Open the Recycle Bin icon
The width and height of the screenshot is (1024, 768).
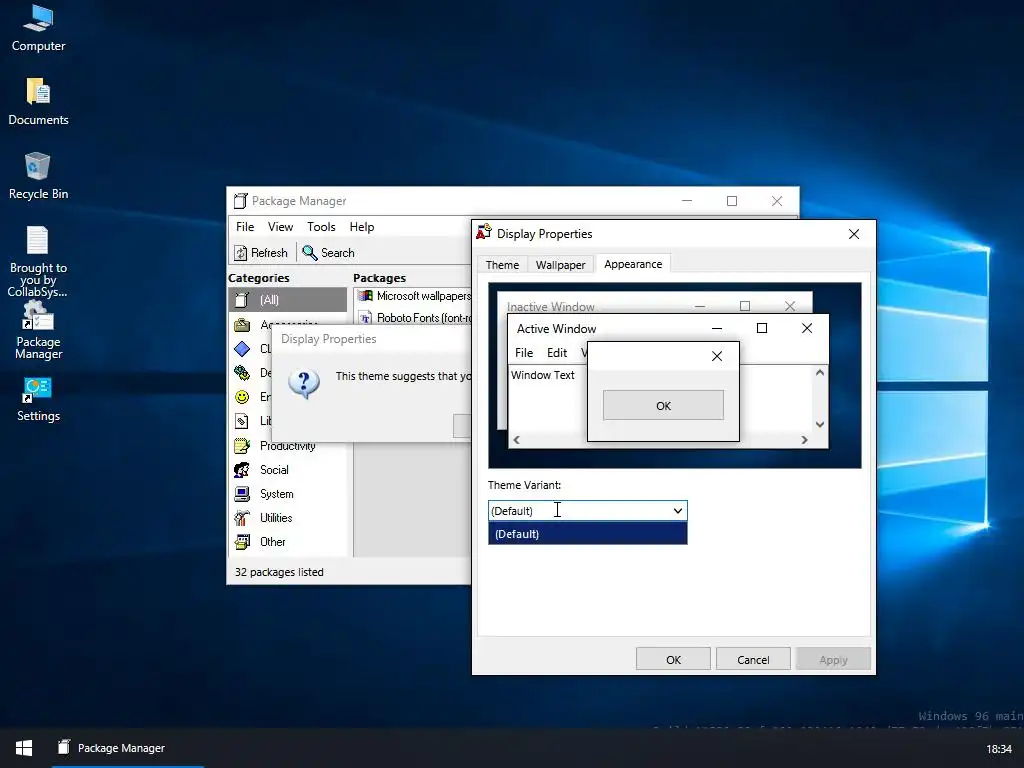tap(38, 176)
